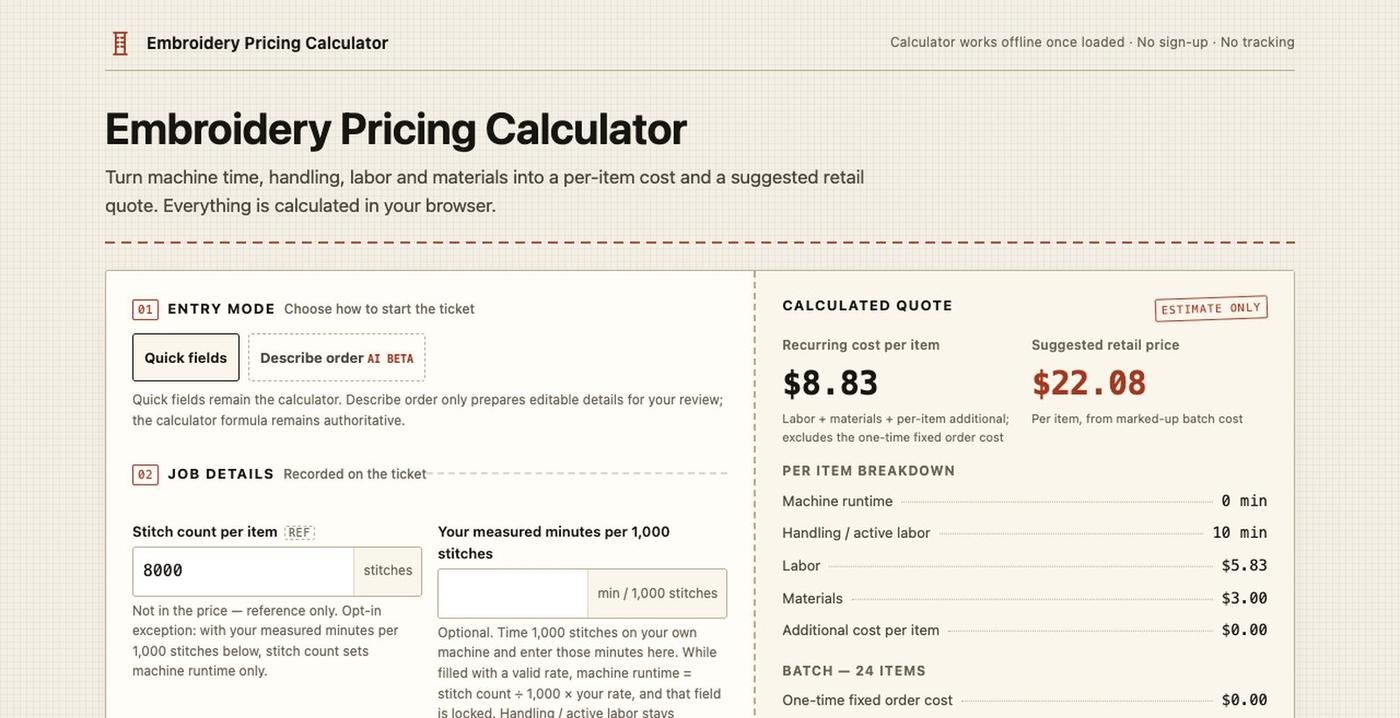1400x718 pixels.
Task: Focus the Stitch count per item field
Action: (244, 571)
